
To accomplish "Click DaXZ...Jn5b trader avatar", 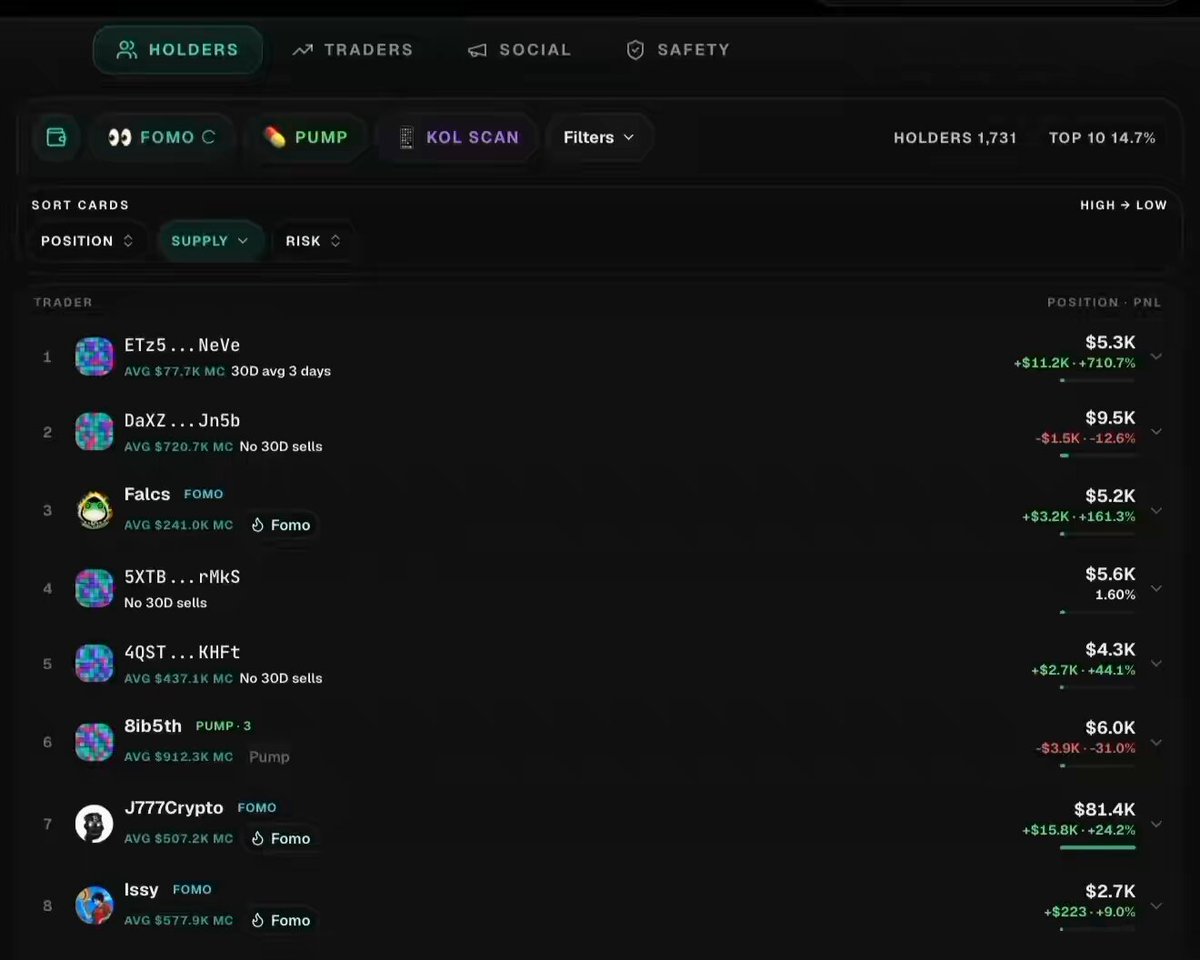I will [94, 432].
